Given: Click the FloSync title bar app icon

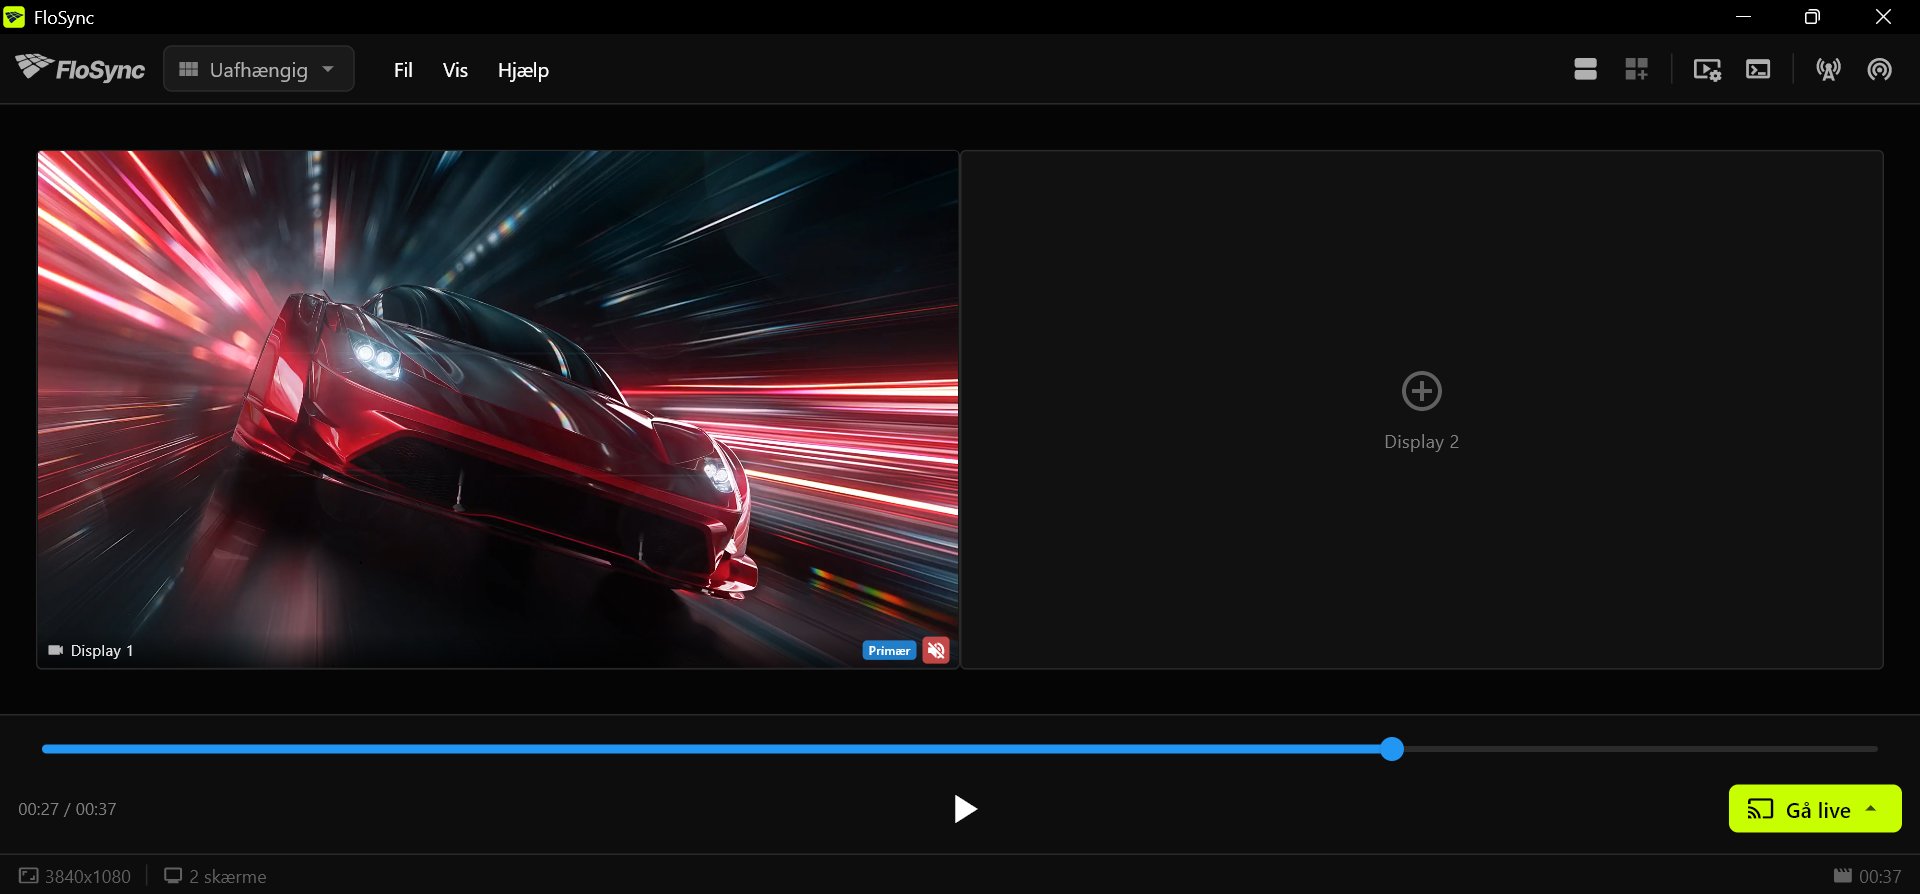Looking at the screenshot, I should 14,17.
